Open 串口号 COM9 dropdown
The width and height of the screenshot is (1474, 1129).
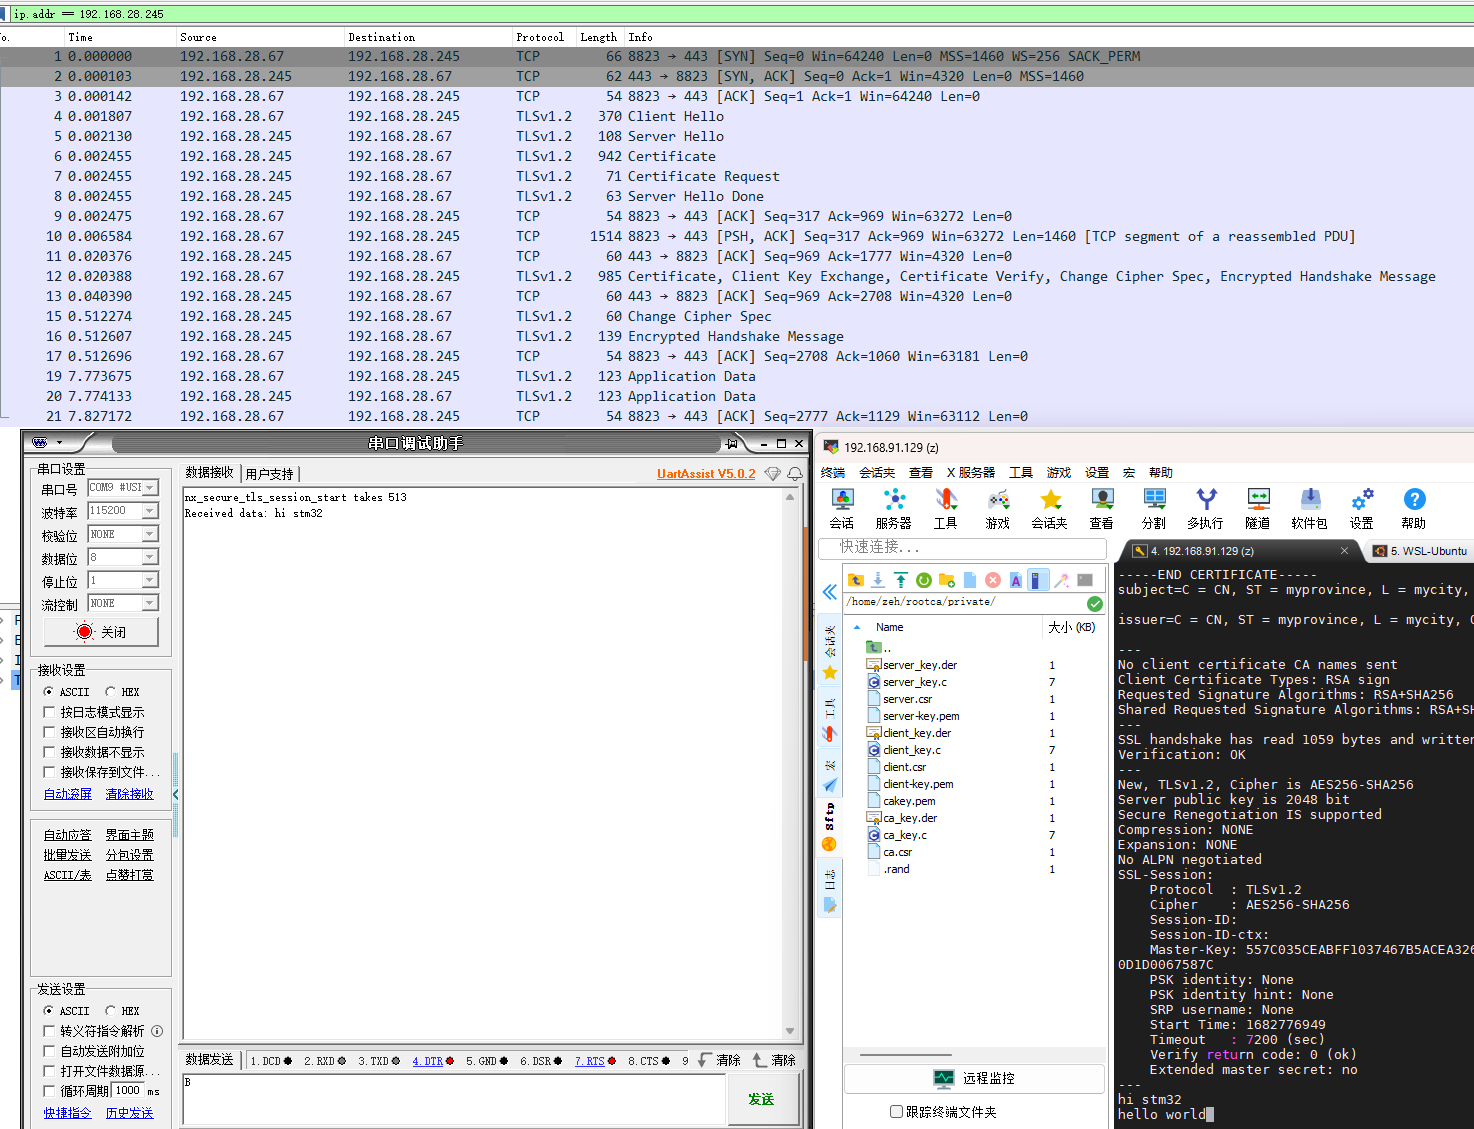click(150, 488)
